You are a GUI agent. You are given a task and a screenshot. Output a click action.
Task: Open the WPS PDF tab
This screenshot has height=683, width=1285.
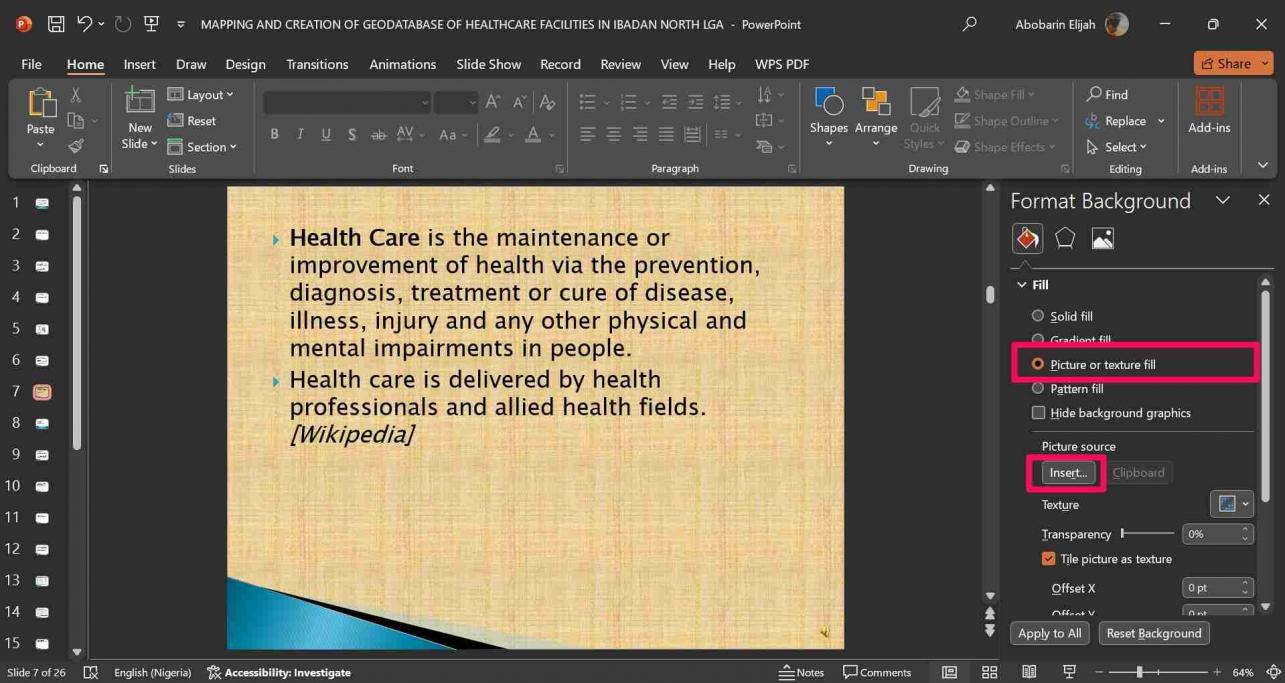pos(782,64)
